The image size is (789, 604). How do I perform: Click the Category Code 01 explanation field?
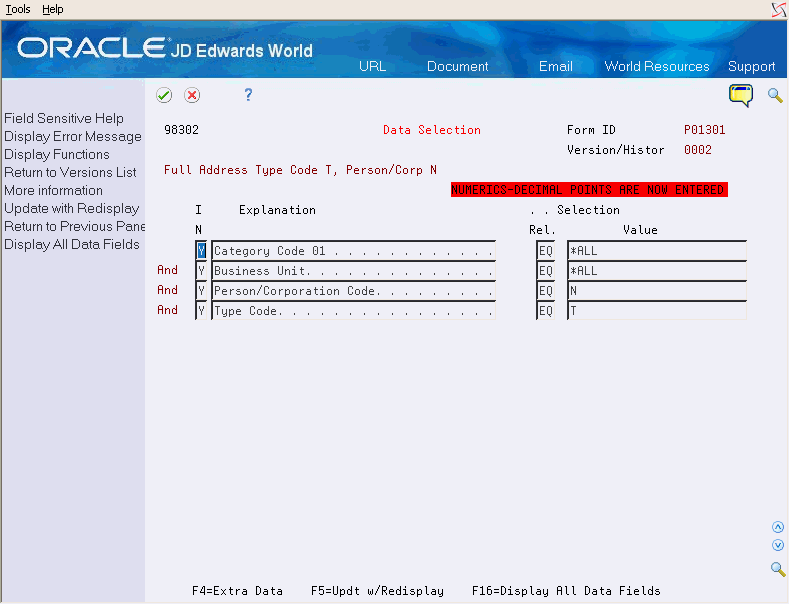tap(354, 251)
